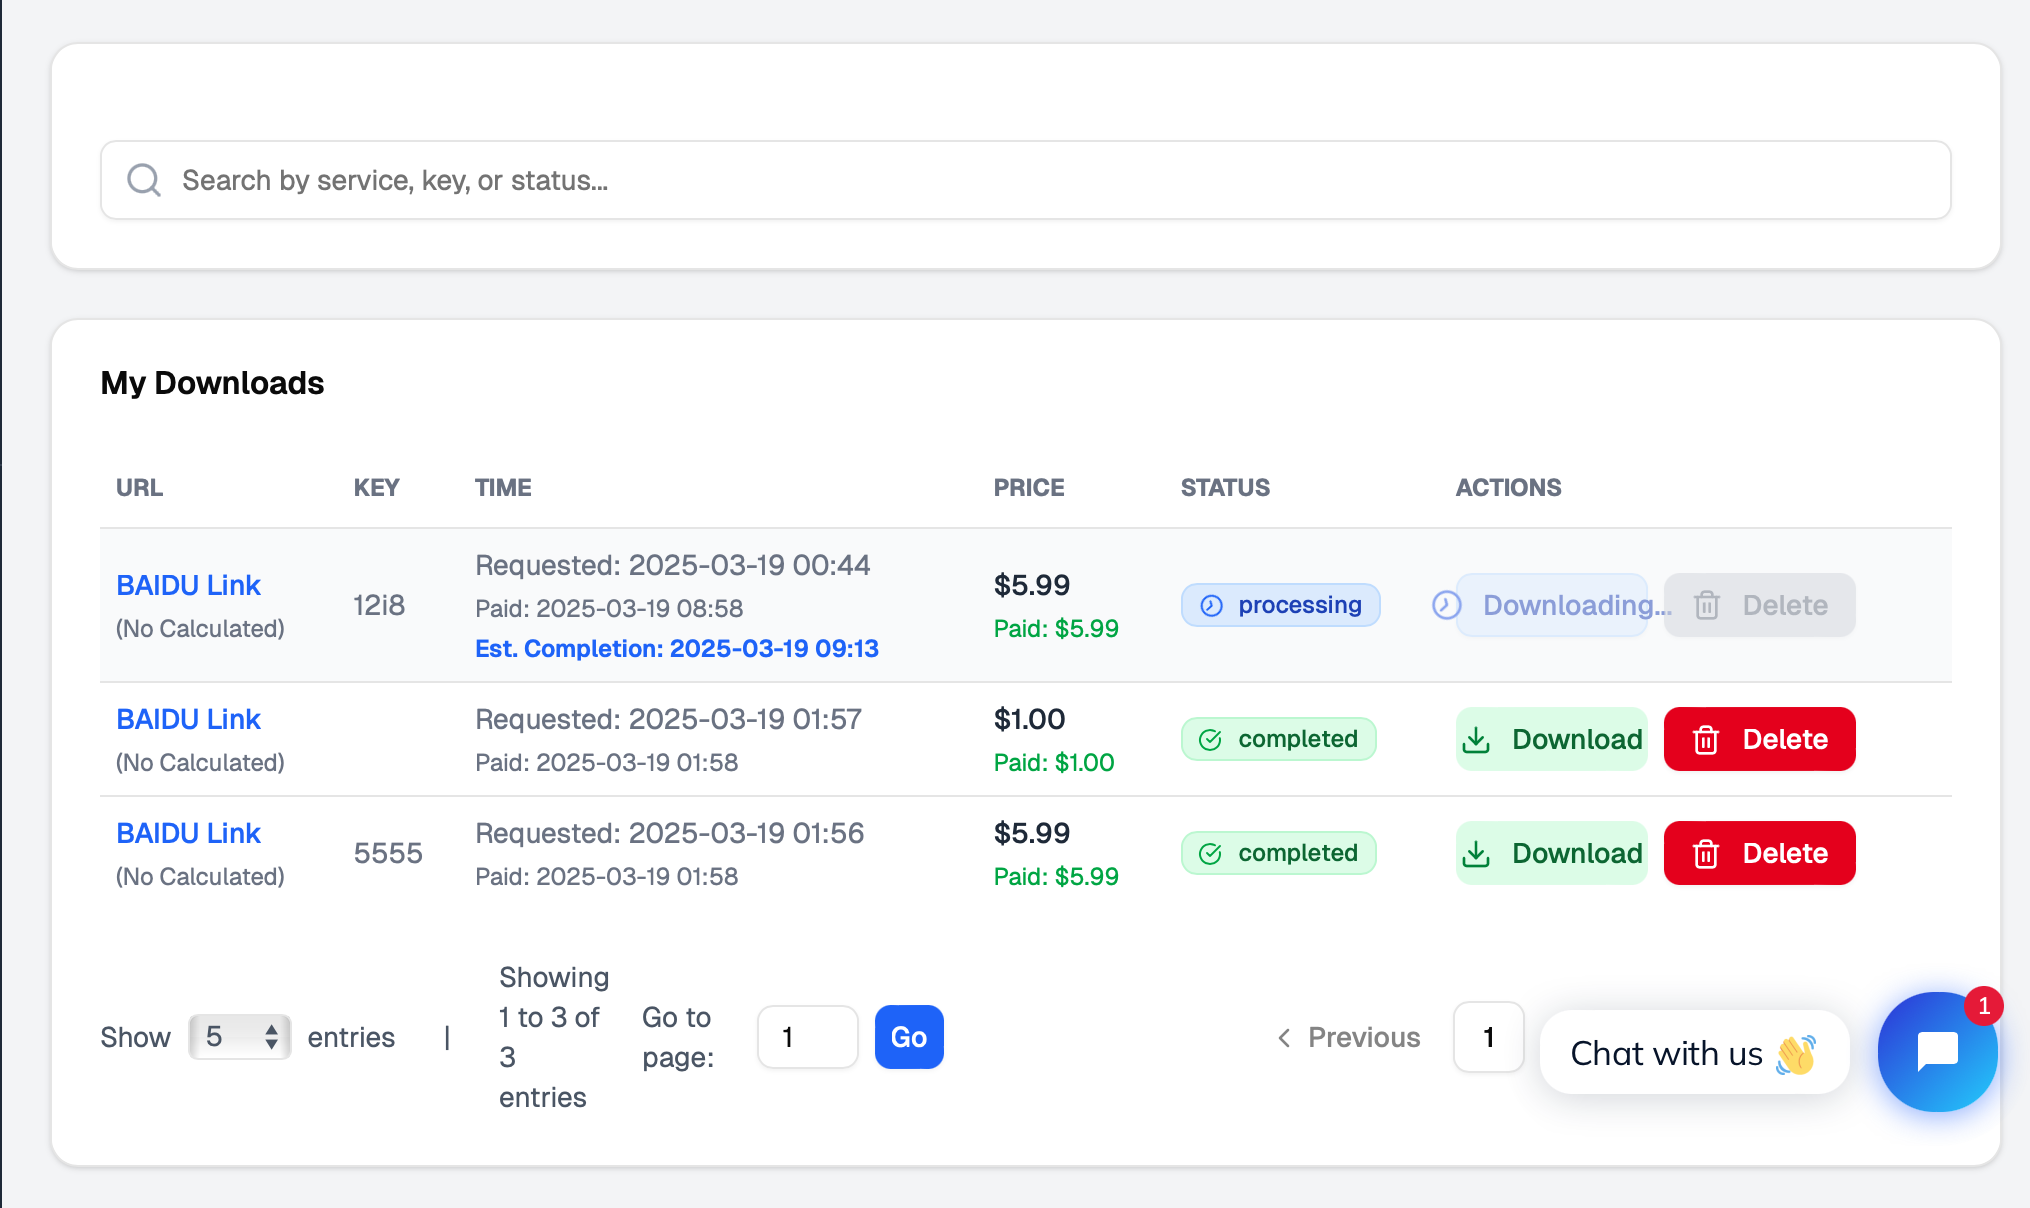Screen dimensions: 2030x1208
Task: Click the check icon in the $1.00 completed badge
Action: [1210, 740]
